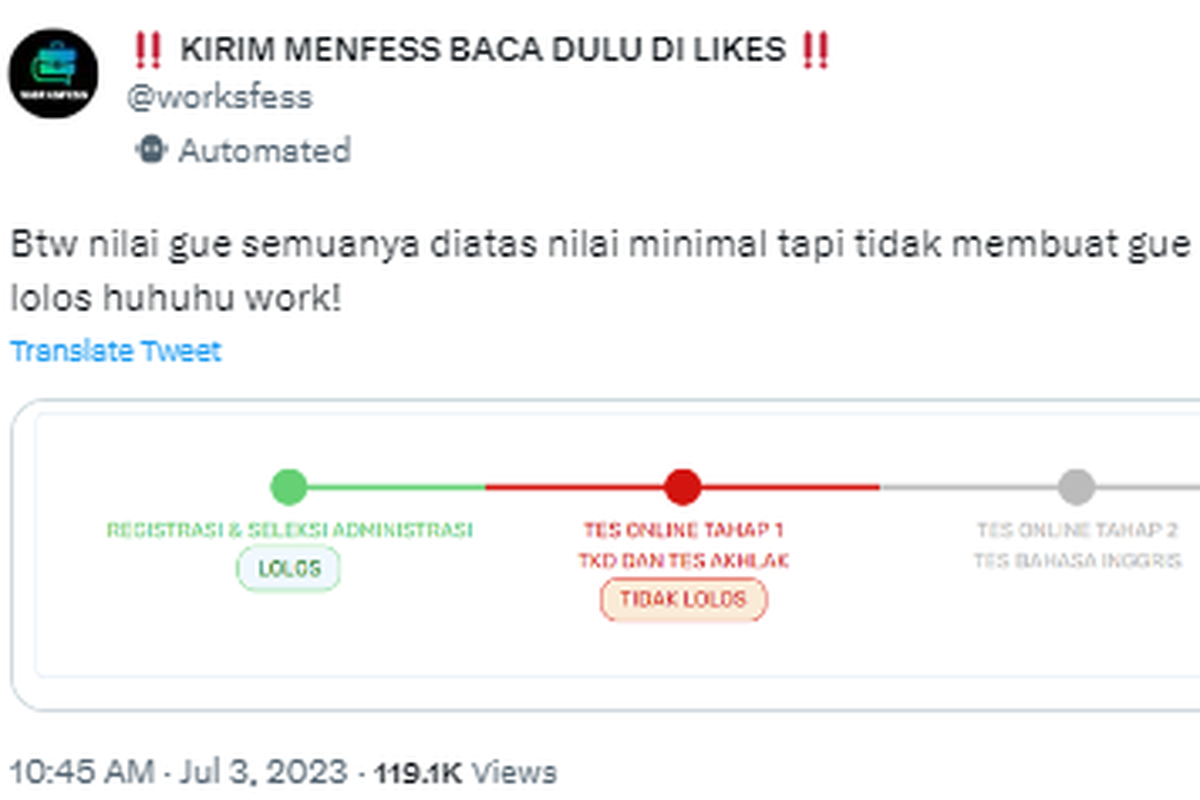
Task: Open the @worksfess handle link
Action: (219, 97)
